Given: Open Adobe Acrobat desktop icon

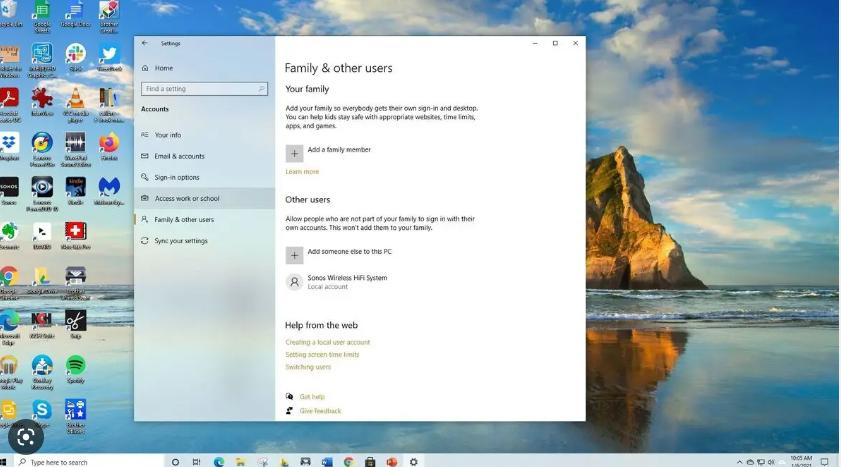Looking at the screenshot, I should (x=9, y=105).
